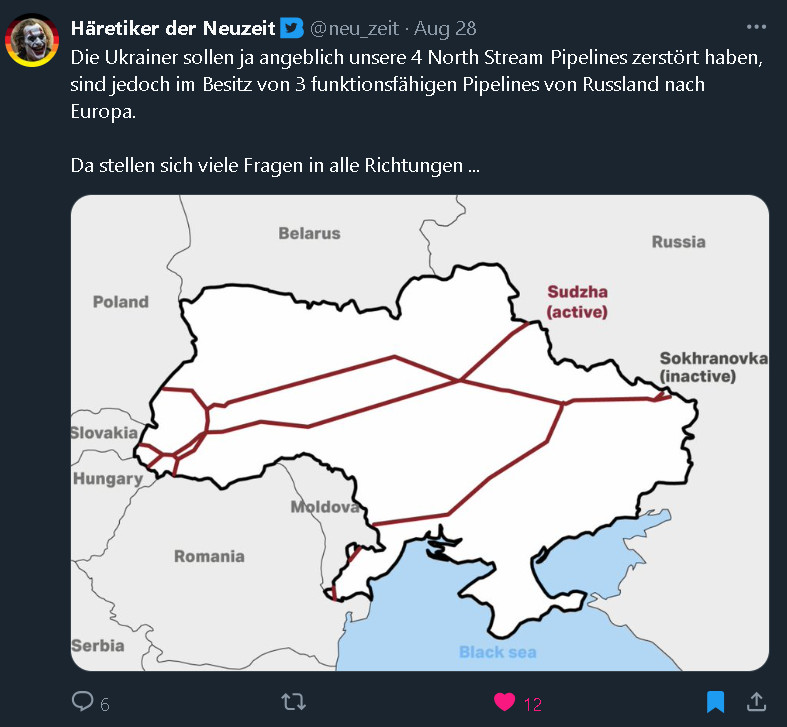Click the "Black sea" label on the map
The height and width of the screenshot is (727, 787).
[497, 652]
